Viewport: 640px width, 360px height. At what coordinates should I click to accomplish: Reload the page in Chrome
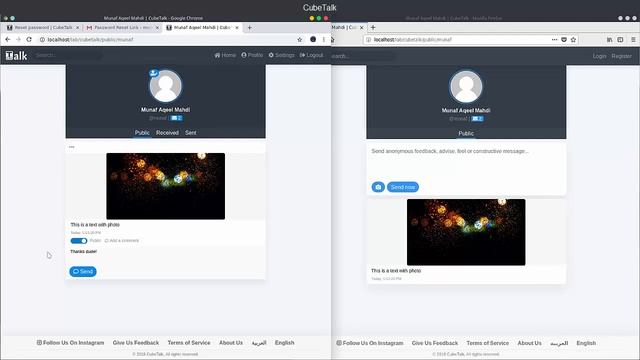click(x=29, y=40)
